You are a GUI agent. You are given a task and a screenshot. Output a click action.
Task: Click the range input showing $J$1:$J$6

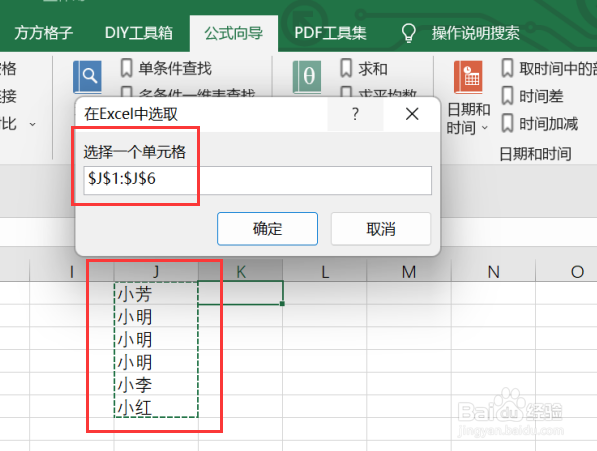257,180
